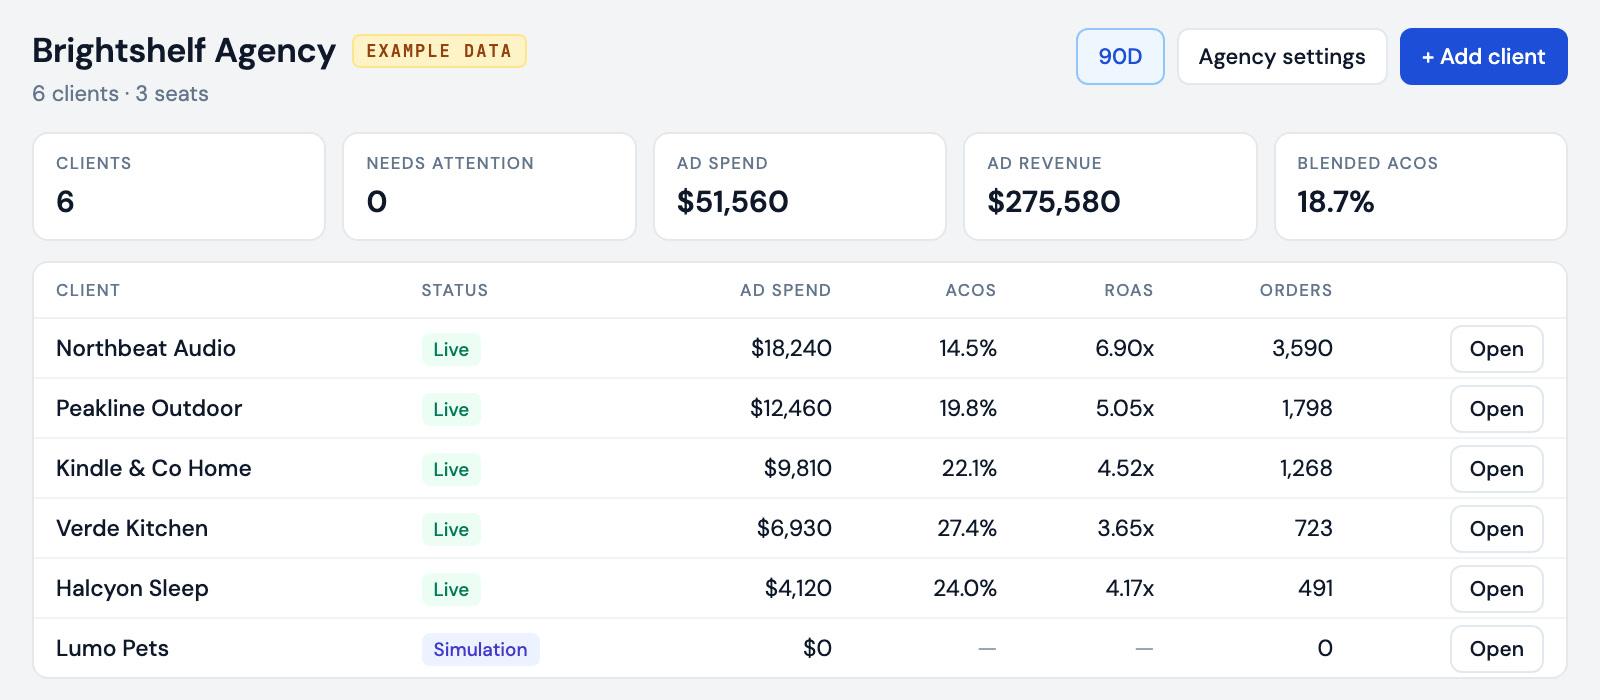The height and width of the screenshot is (700, 1600).
Task: Click the $4,120 ad spend value
Action: click(798, 589)
